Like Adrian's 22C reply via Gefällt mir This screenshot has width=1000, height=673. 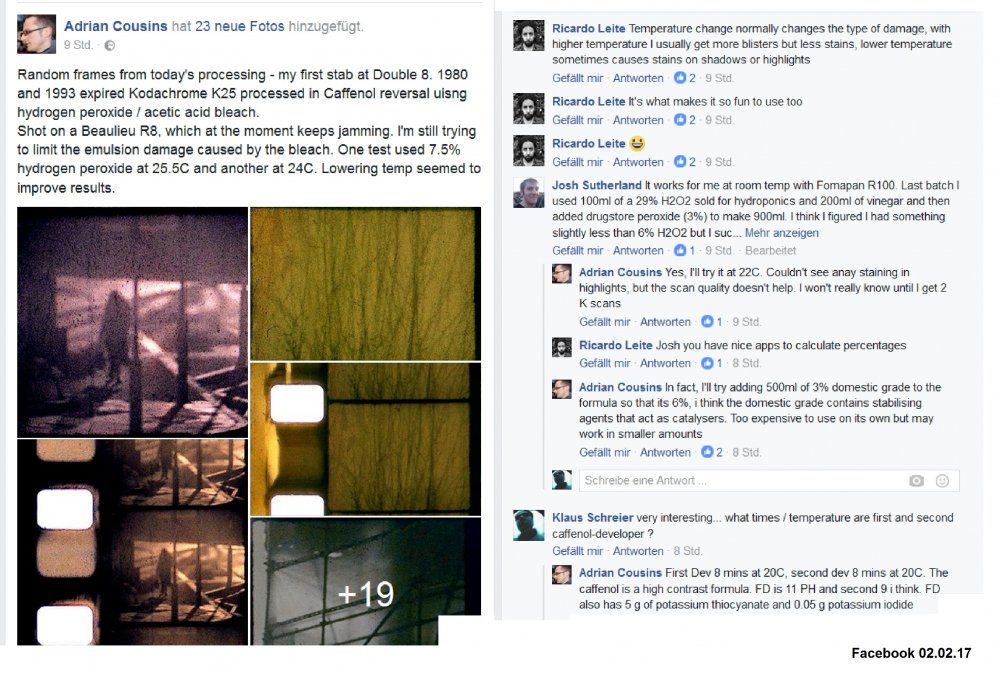coord(604,322)
